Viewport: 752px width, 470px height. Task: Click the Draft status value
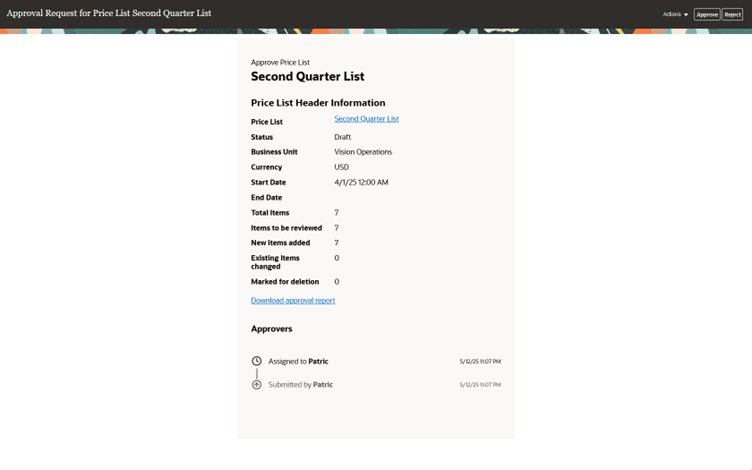(x=343, y=137)
